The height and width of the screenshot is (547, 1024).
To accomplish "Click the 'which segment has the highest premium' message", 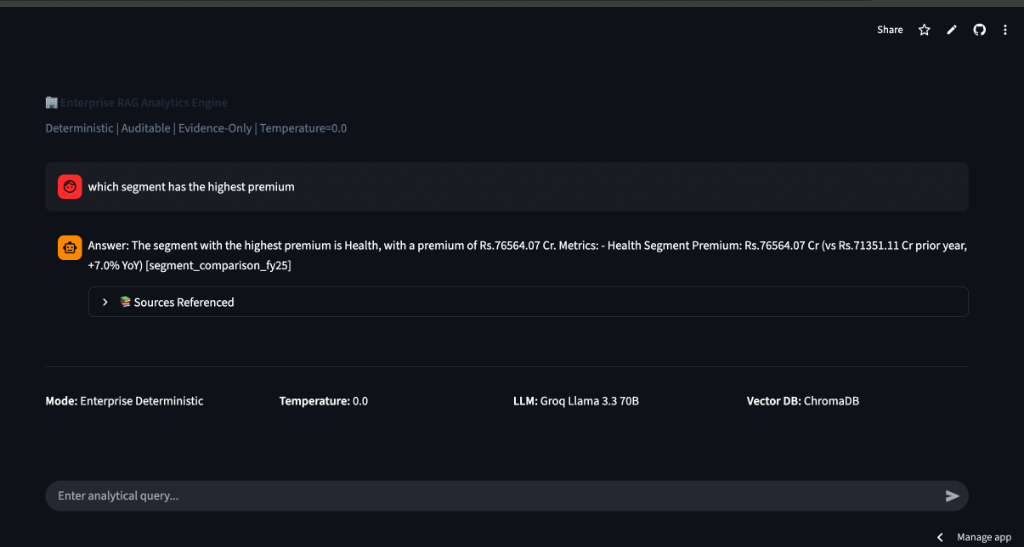I will coord(191,187).
